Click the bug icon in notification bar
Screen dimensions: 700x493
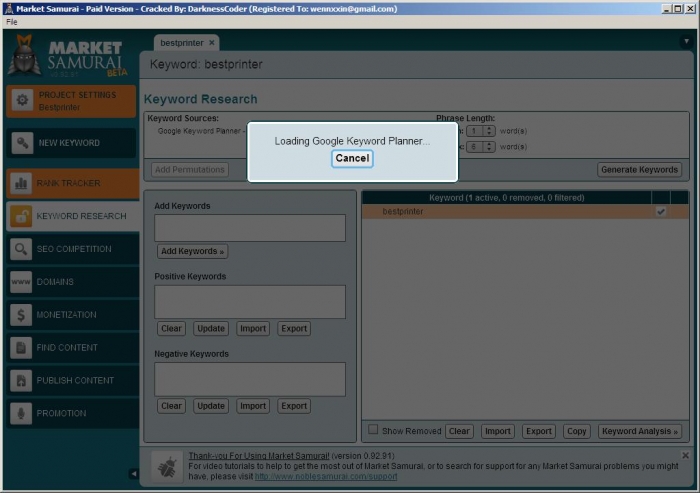[167, 467]
